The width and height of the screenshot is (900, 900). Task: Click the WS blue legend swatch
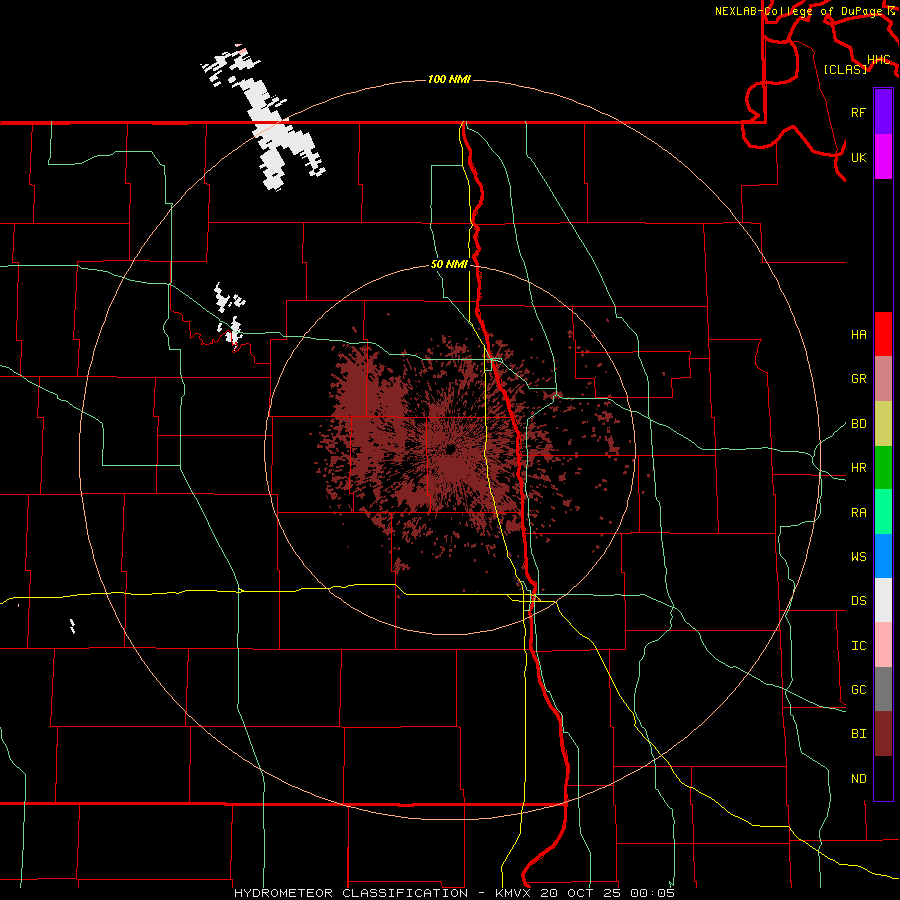[883, 556]
